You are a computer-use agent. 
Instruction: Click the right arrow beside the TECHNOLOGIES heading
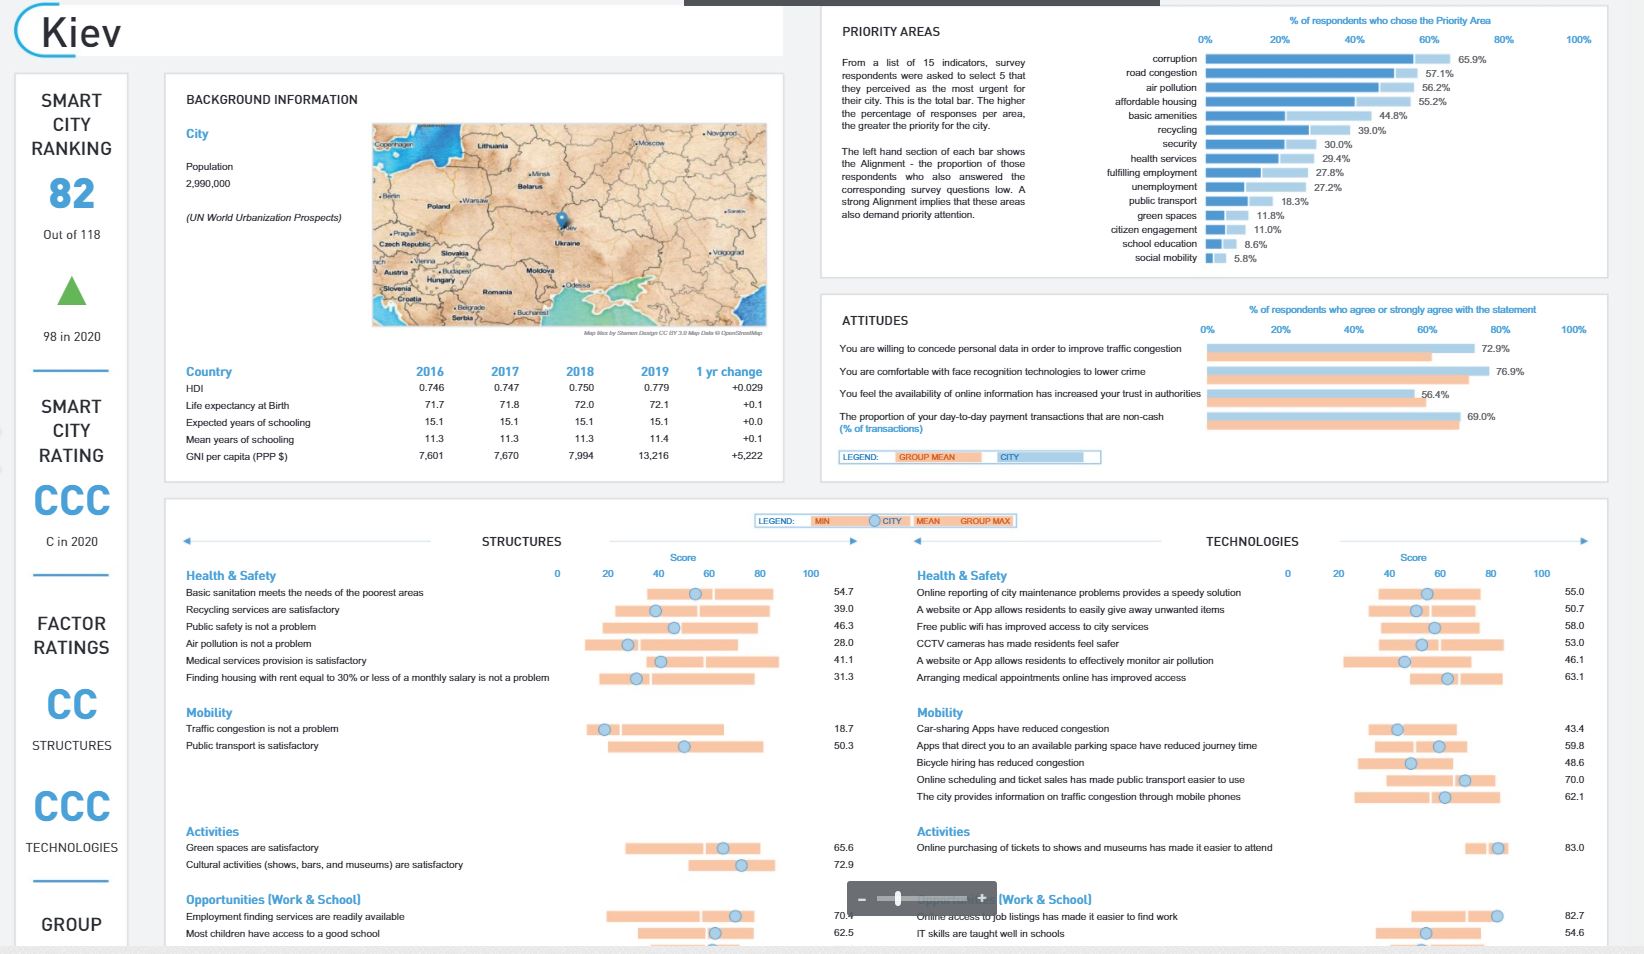pos(1584,541)
